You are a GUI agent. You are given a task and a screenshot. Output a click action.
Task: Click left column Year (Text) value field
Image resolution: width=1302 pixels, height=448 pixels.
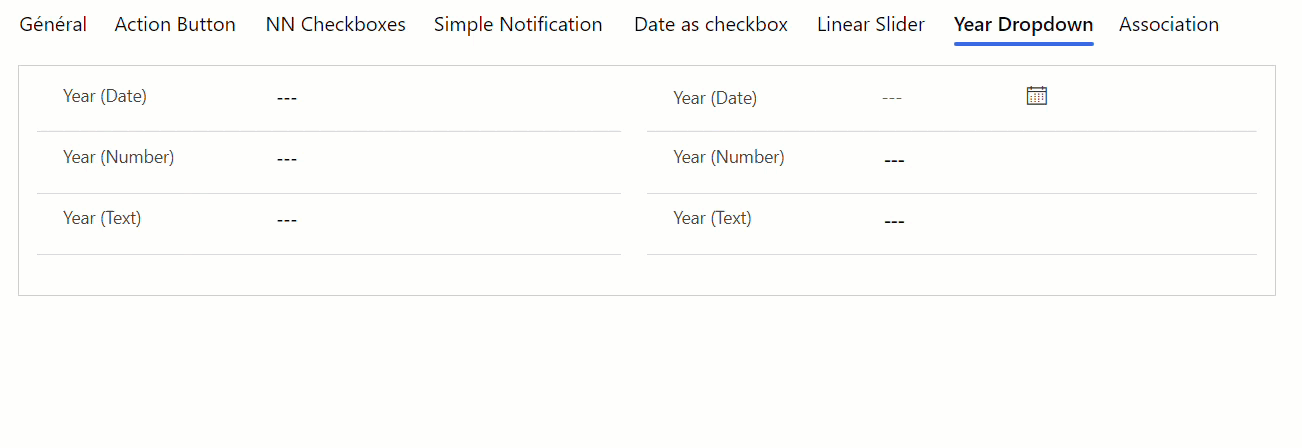[287, 220]
